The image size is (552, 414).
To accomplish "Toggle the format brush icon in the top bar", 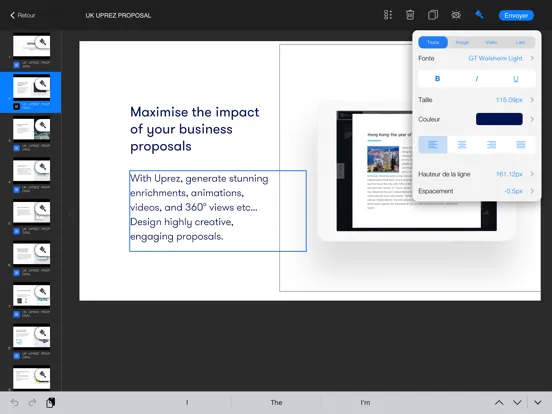I will click(x=479, y=15).
